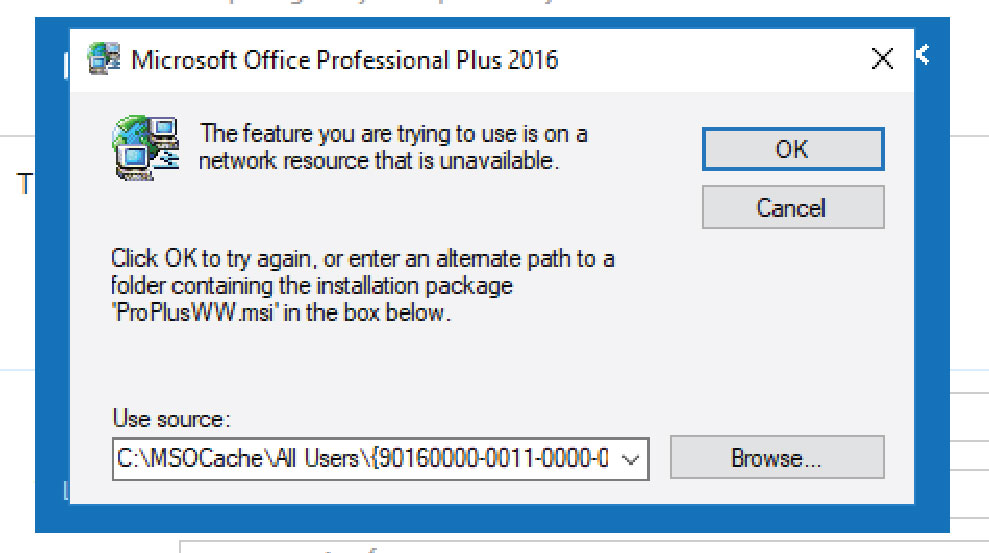The image size is (989, 553).
Task: Open the Browse... folder picker
Action: pos(777,459)
